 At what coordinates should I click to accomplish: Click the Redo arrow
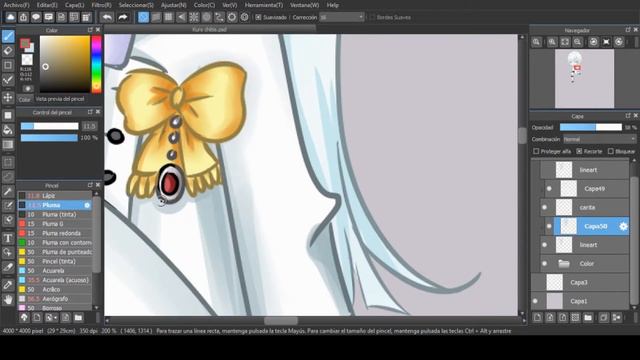point(123,17)
